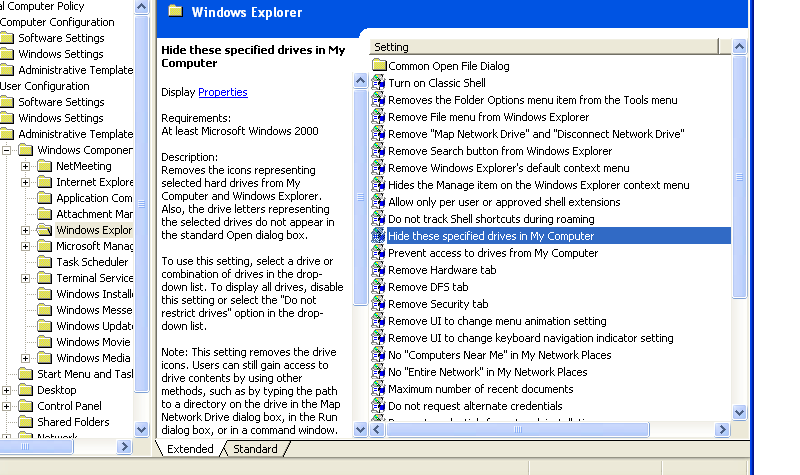The width and height of the screenshot is (800, 475).
Task: Click tree pane scroll down arrow
Action: click(x=141, y=430)
